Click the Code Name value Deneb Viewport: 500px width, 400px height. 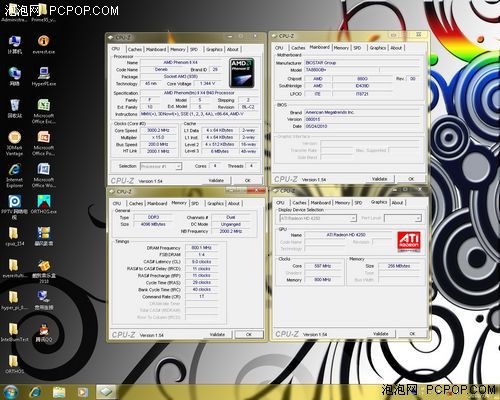coord(161,69)
